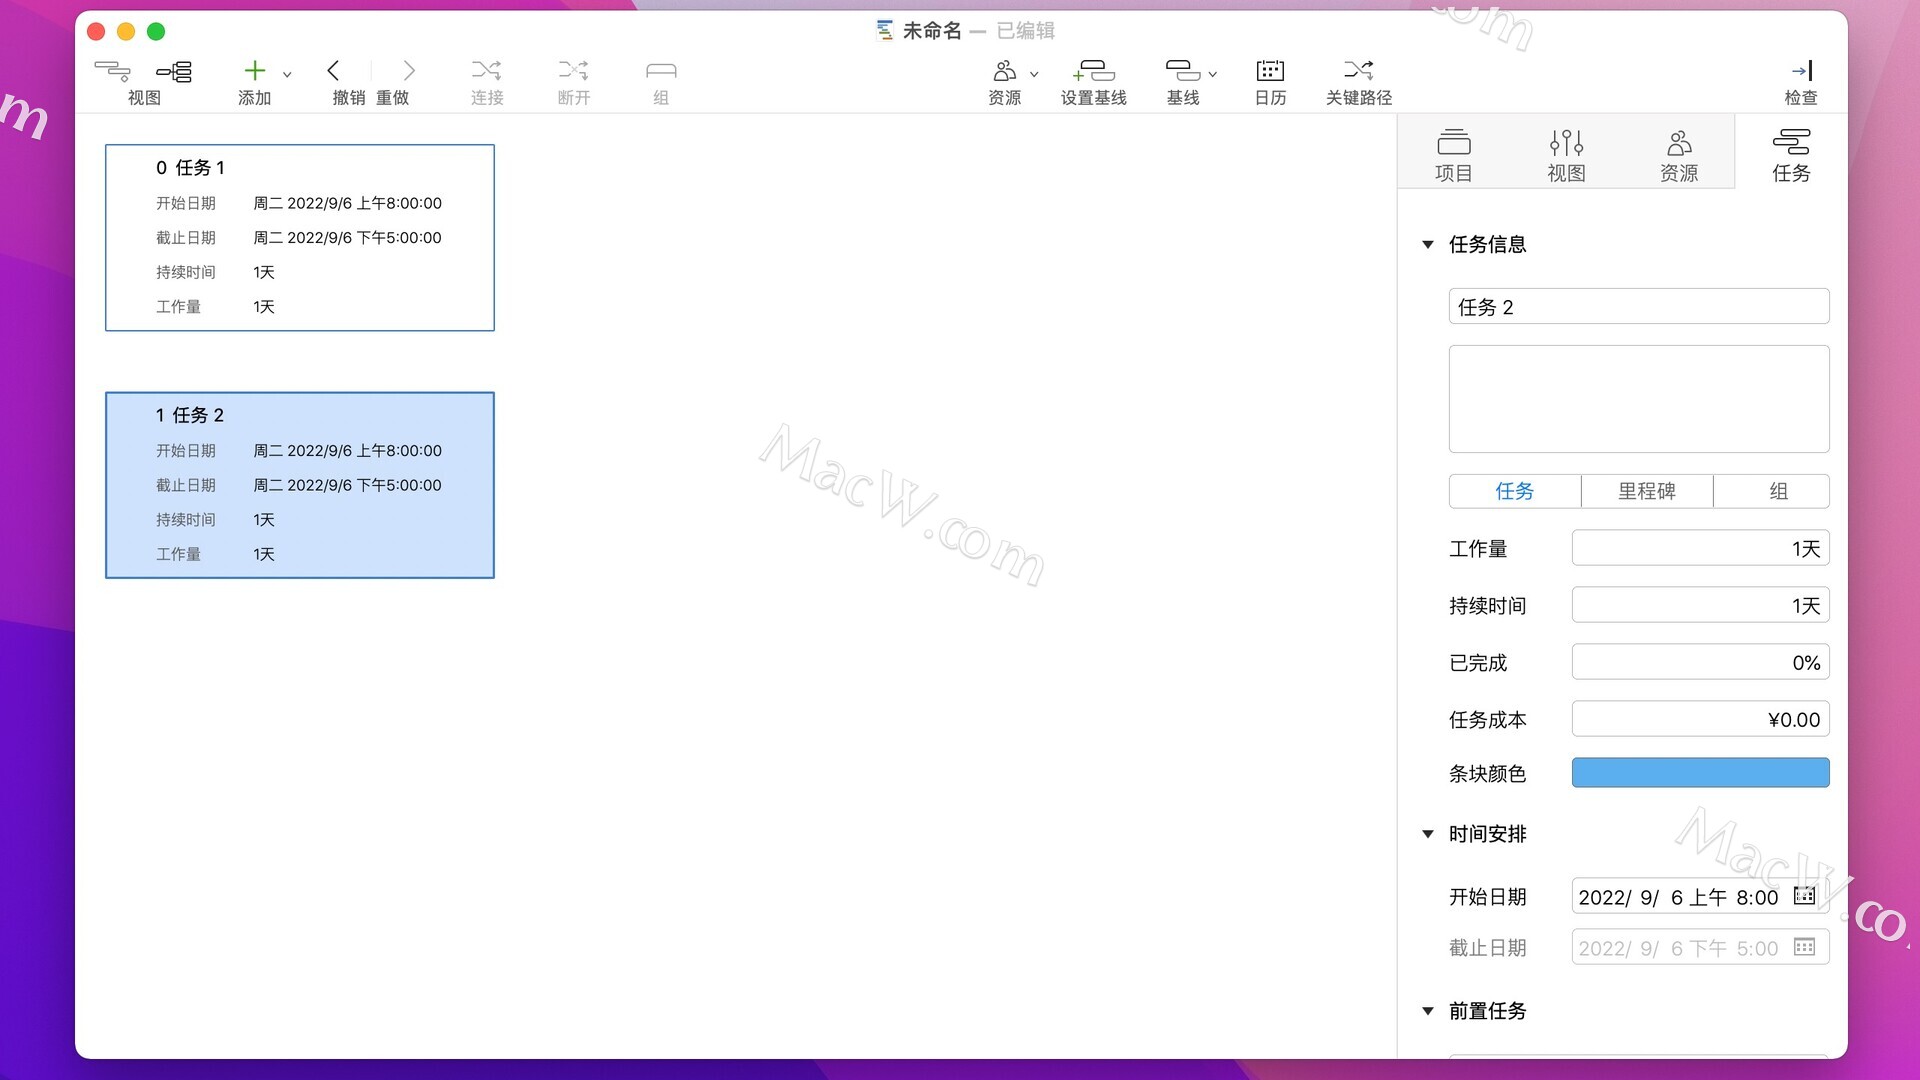Click the Gantt view icon in toolbar
Screen dimensions: 1920x1080
pos(112,71)
